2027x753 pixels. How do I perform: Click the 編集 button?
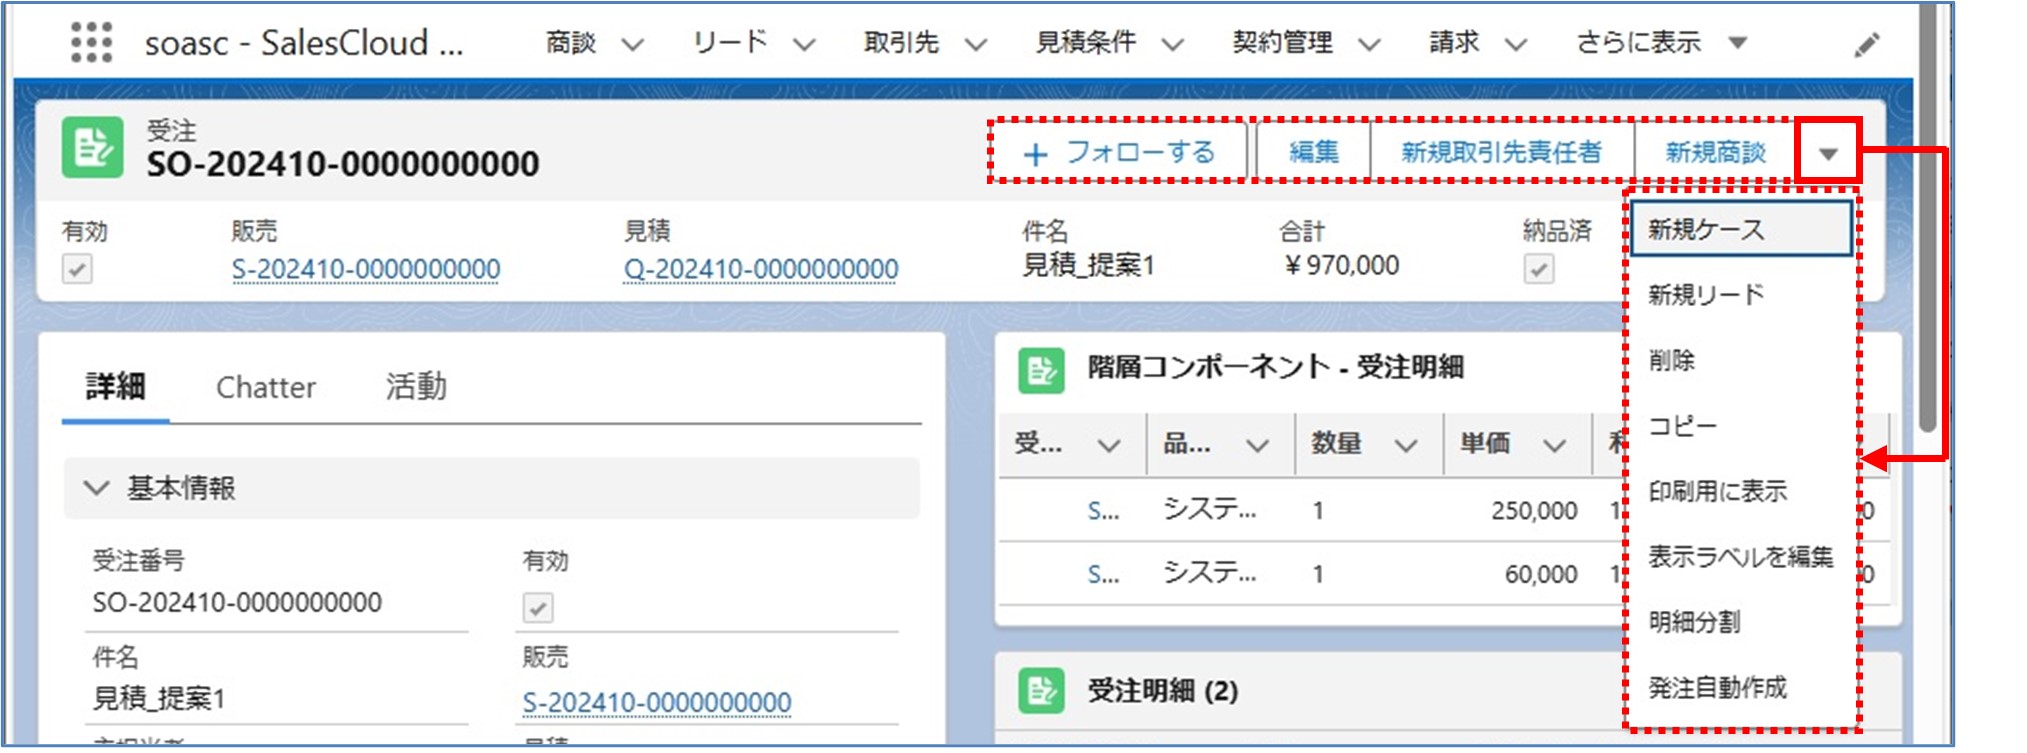coord(1313,152)
